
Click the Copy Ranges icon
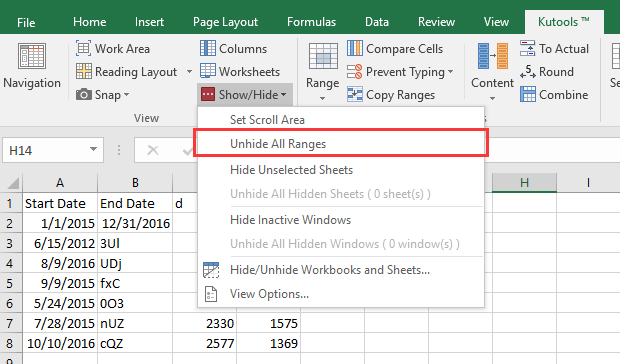tap(355, 94)
